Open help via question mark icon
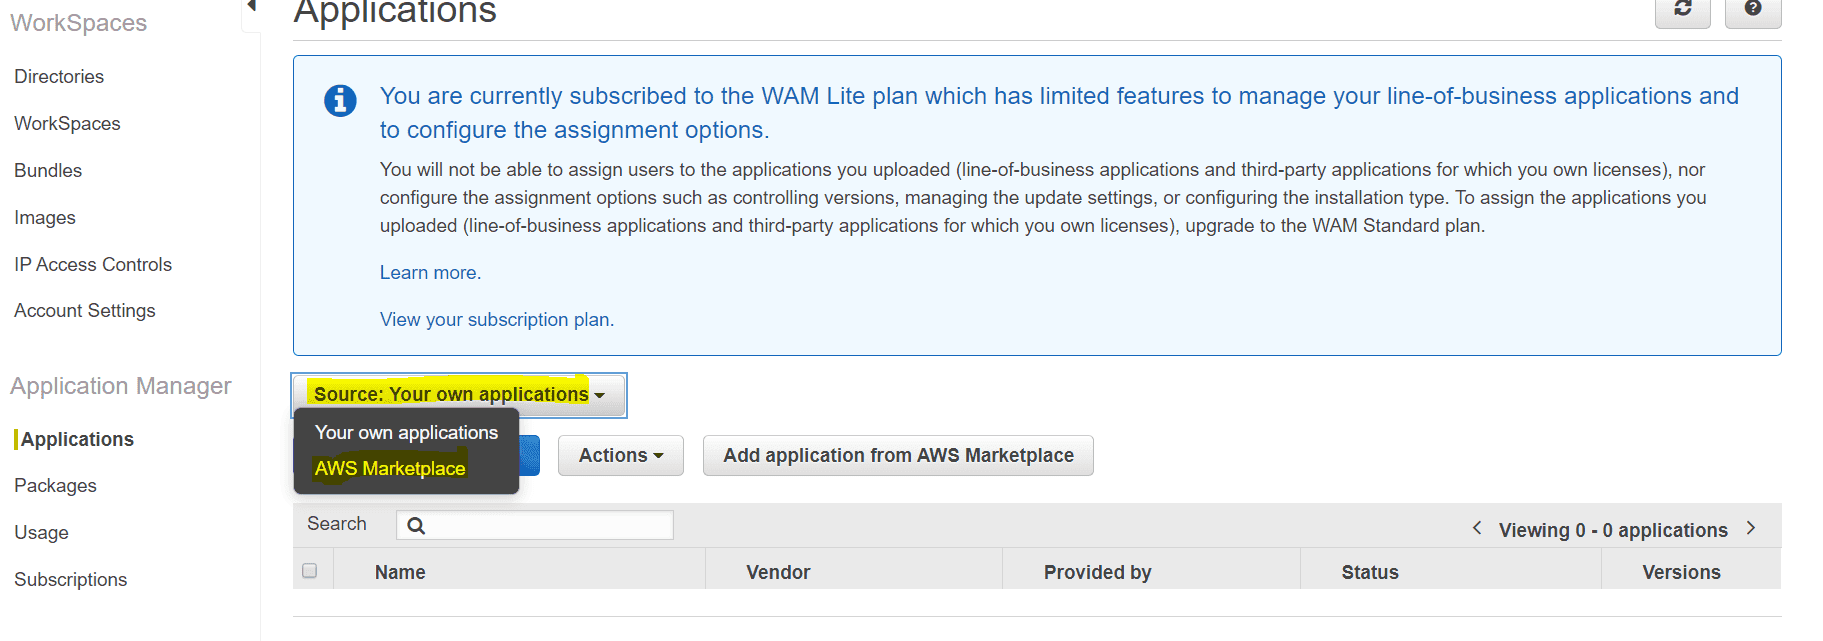1823x641 pixels. pos(1752,10)
